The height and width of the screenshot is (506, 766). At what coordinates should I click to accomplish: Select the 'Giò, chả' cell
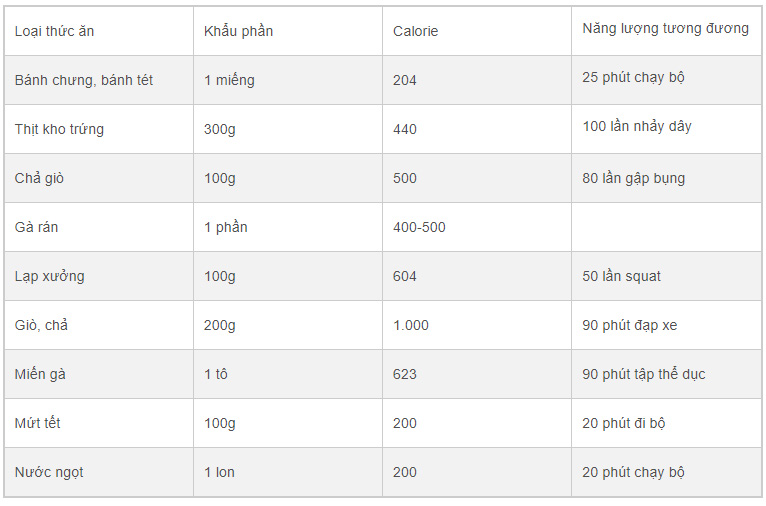click(x=42, y=325)
